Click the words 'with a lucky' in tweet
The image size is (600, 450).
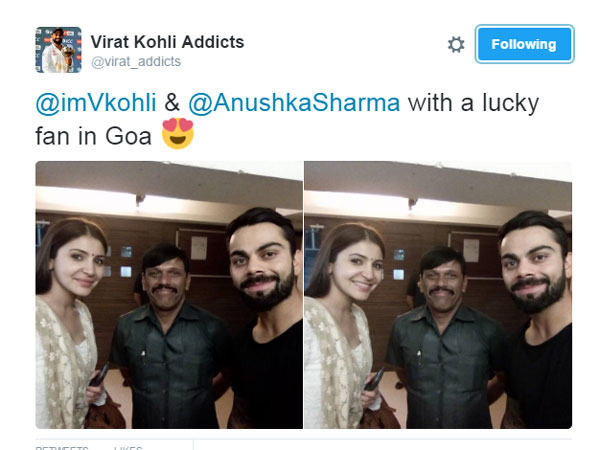click(x=473, y=103)
